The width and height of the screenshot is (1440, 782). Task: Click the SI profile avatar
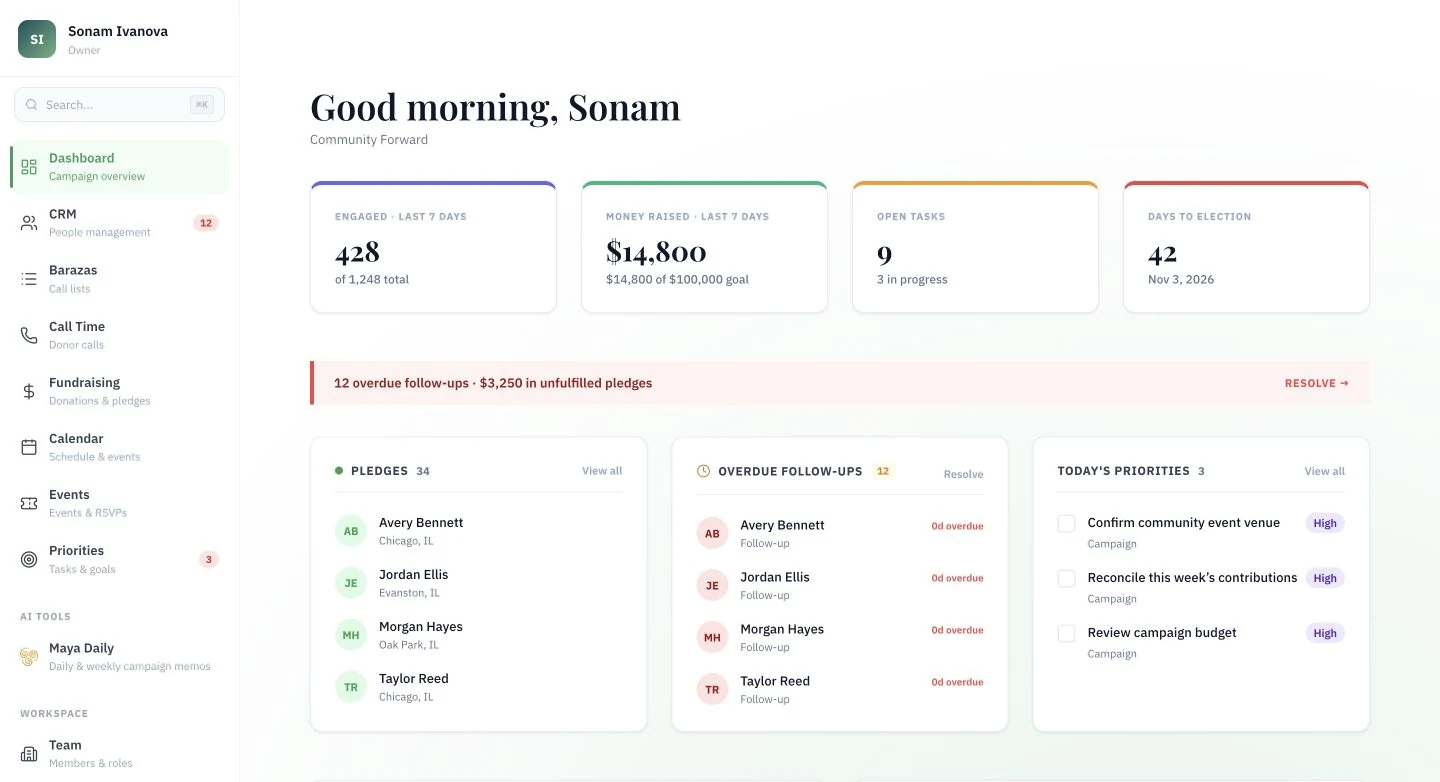click(x=37, y=39)
